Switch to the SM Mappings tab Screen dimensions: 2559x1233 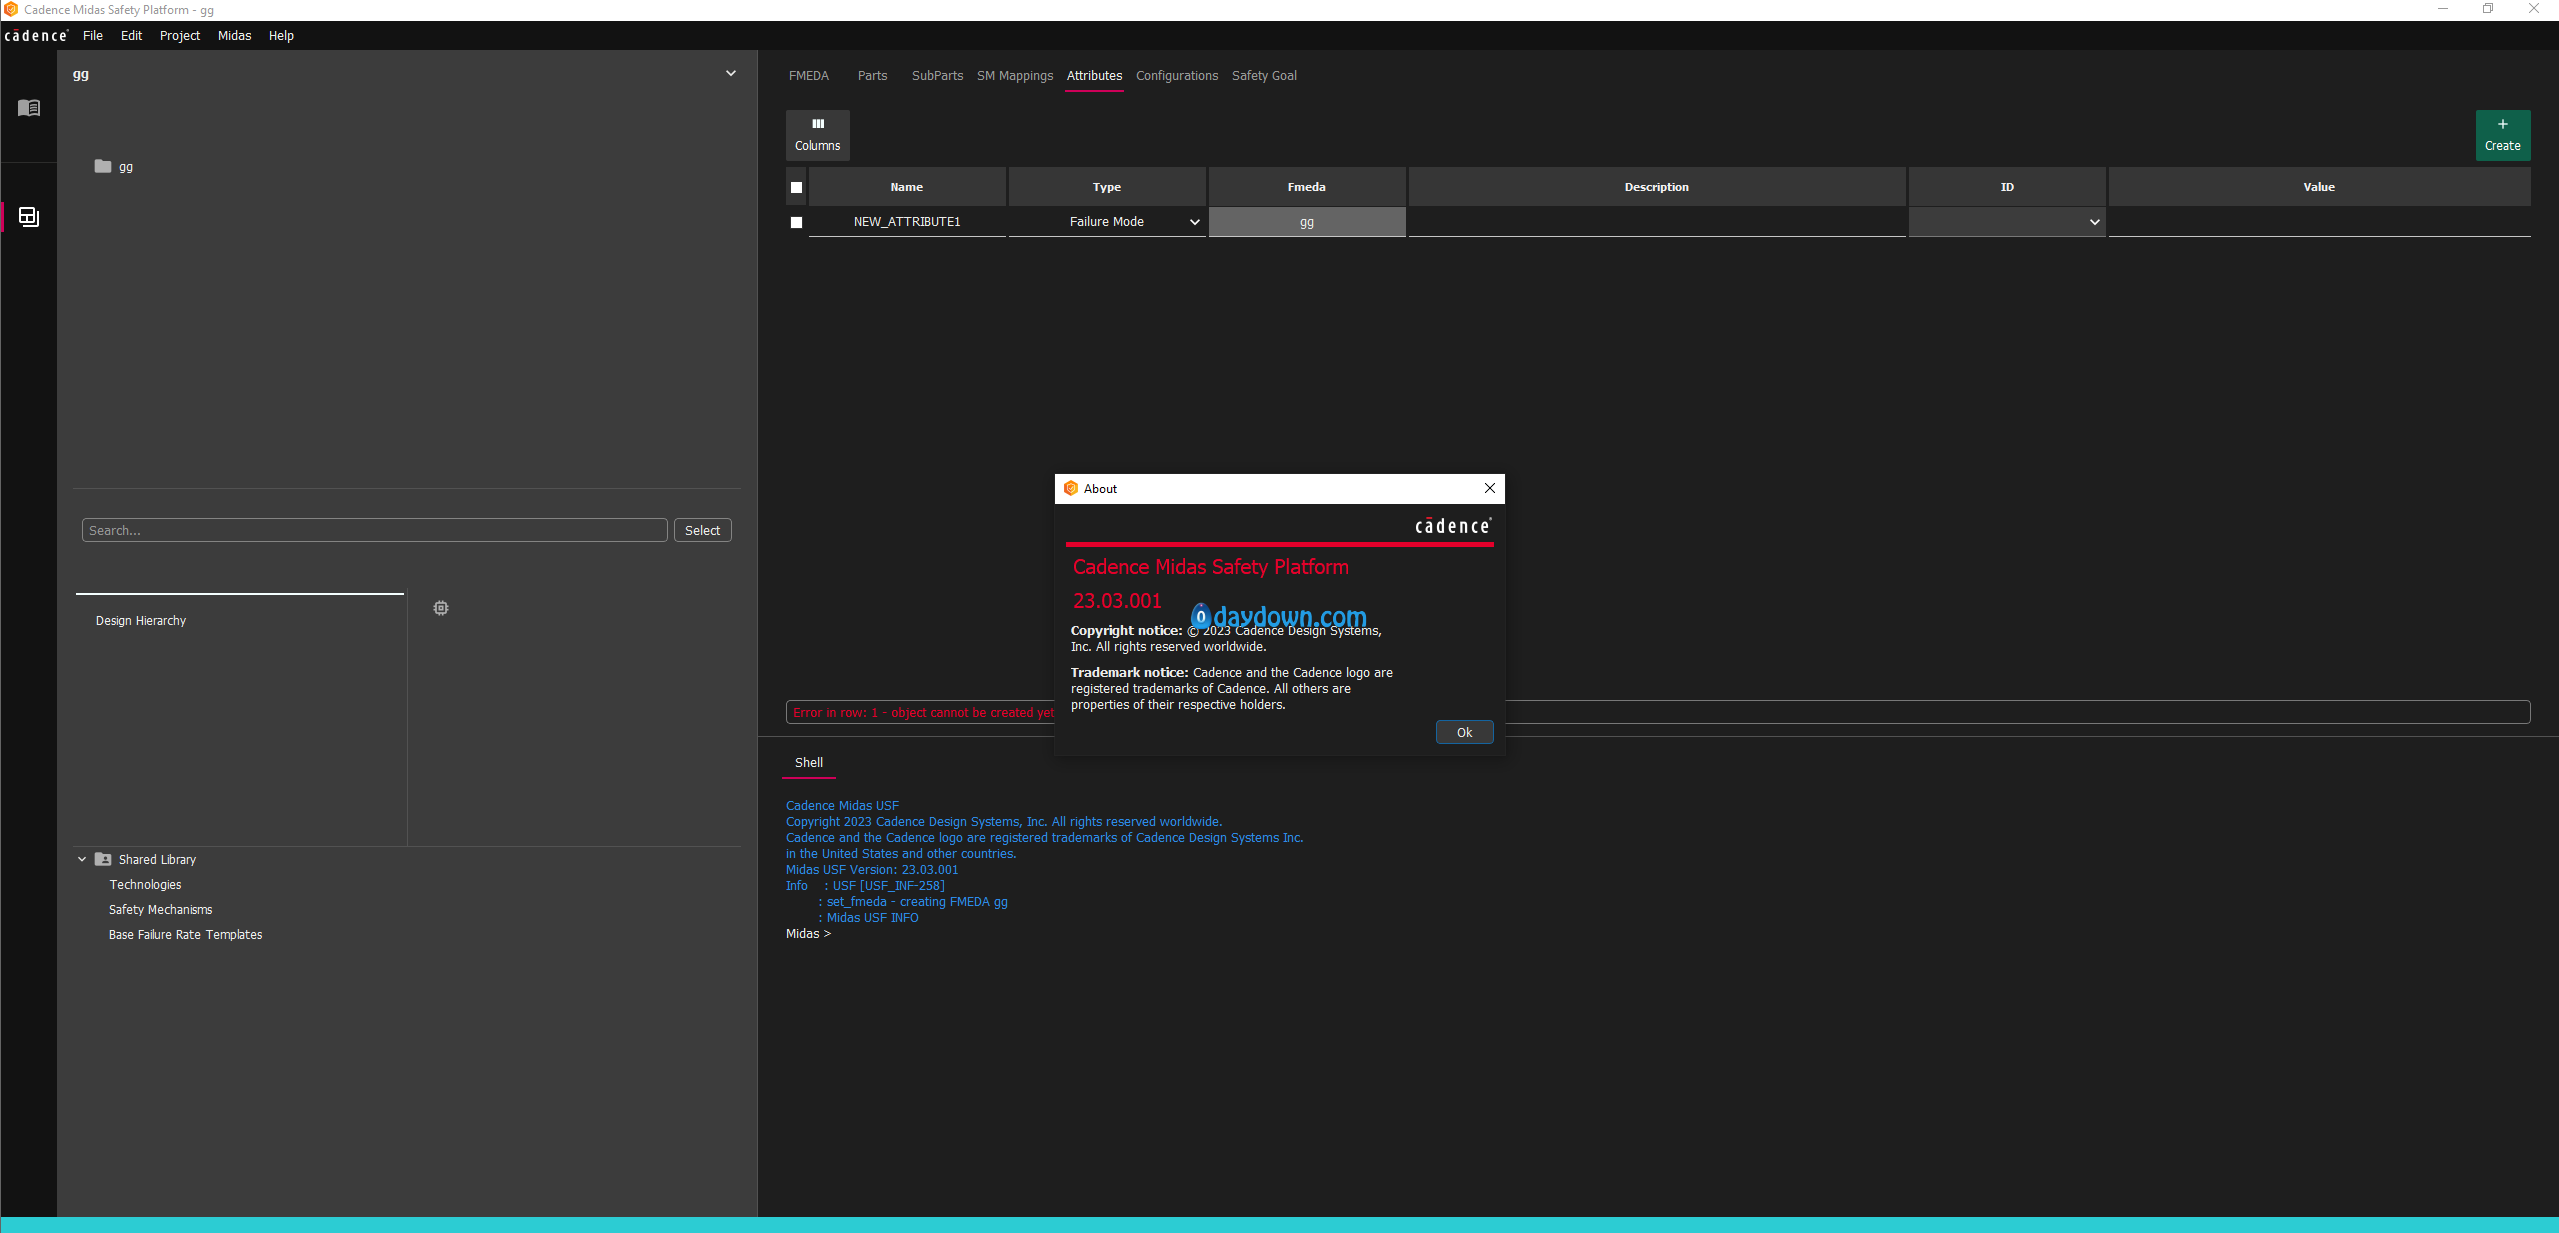point(1014,76)
